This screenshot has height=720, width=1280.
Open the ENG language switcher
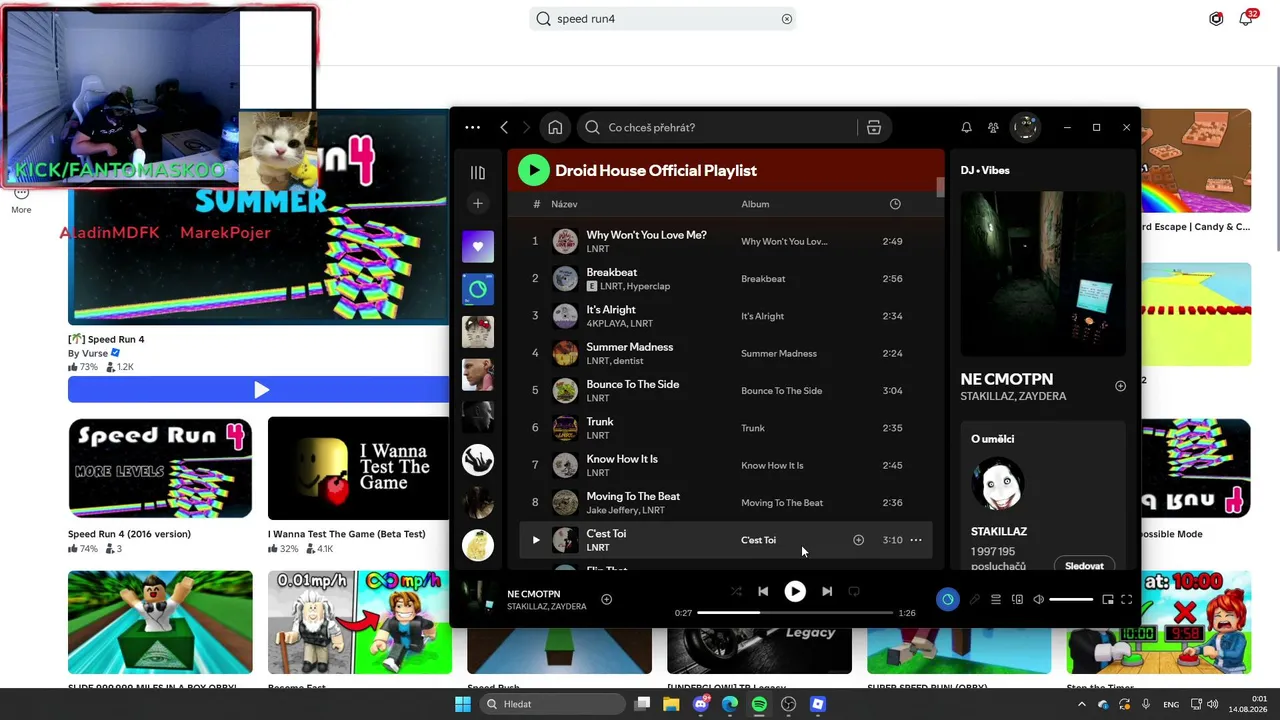(x=1171, y=704)
